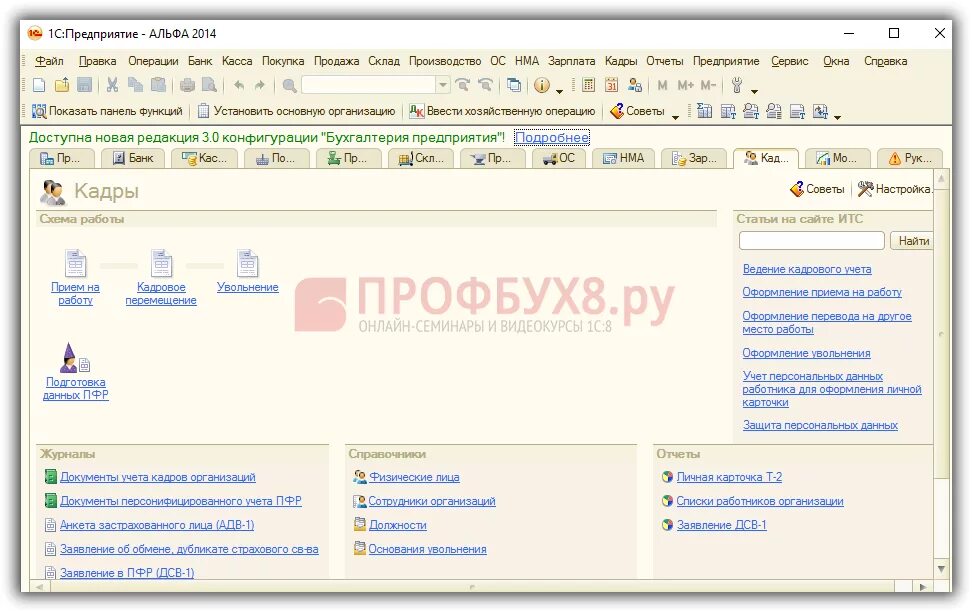Open the Настройка panel settings
Viewport: 972px width, 612px height.
[x=895, y=188]
